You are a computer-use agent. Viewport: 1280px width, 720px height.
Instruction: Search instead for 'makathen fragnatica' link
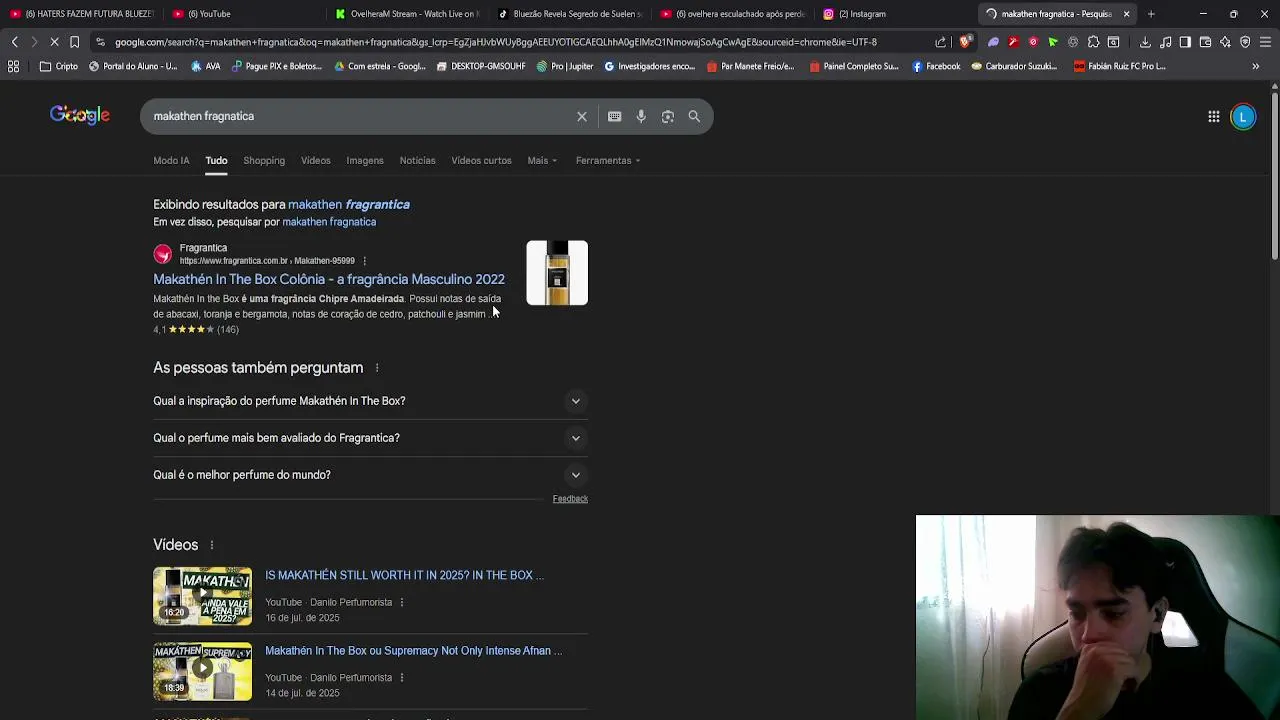[x=329, y=222]
